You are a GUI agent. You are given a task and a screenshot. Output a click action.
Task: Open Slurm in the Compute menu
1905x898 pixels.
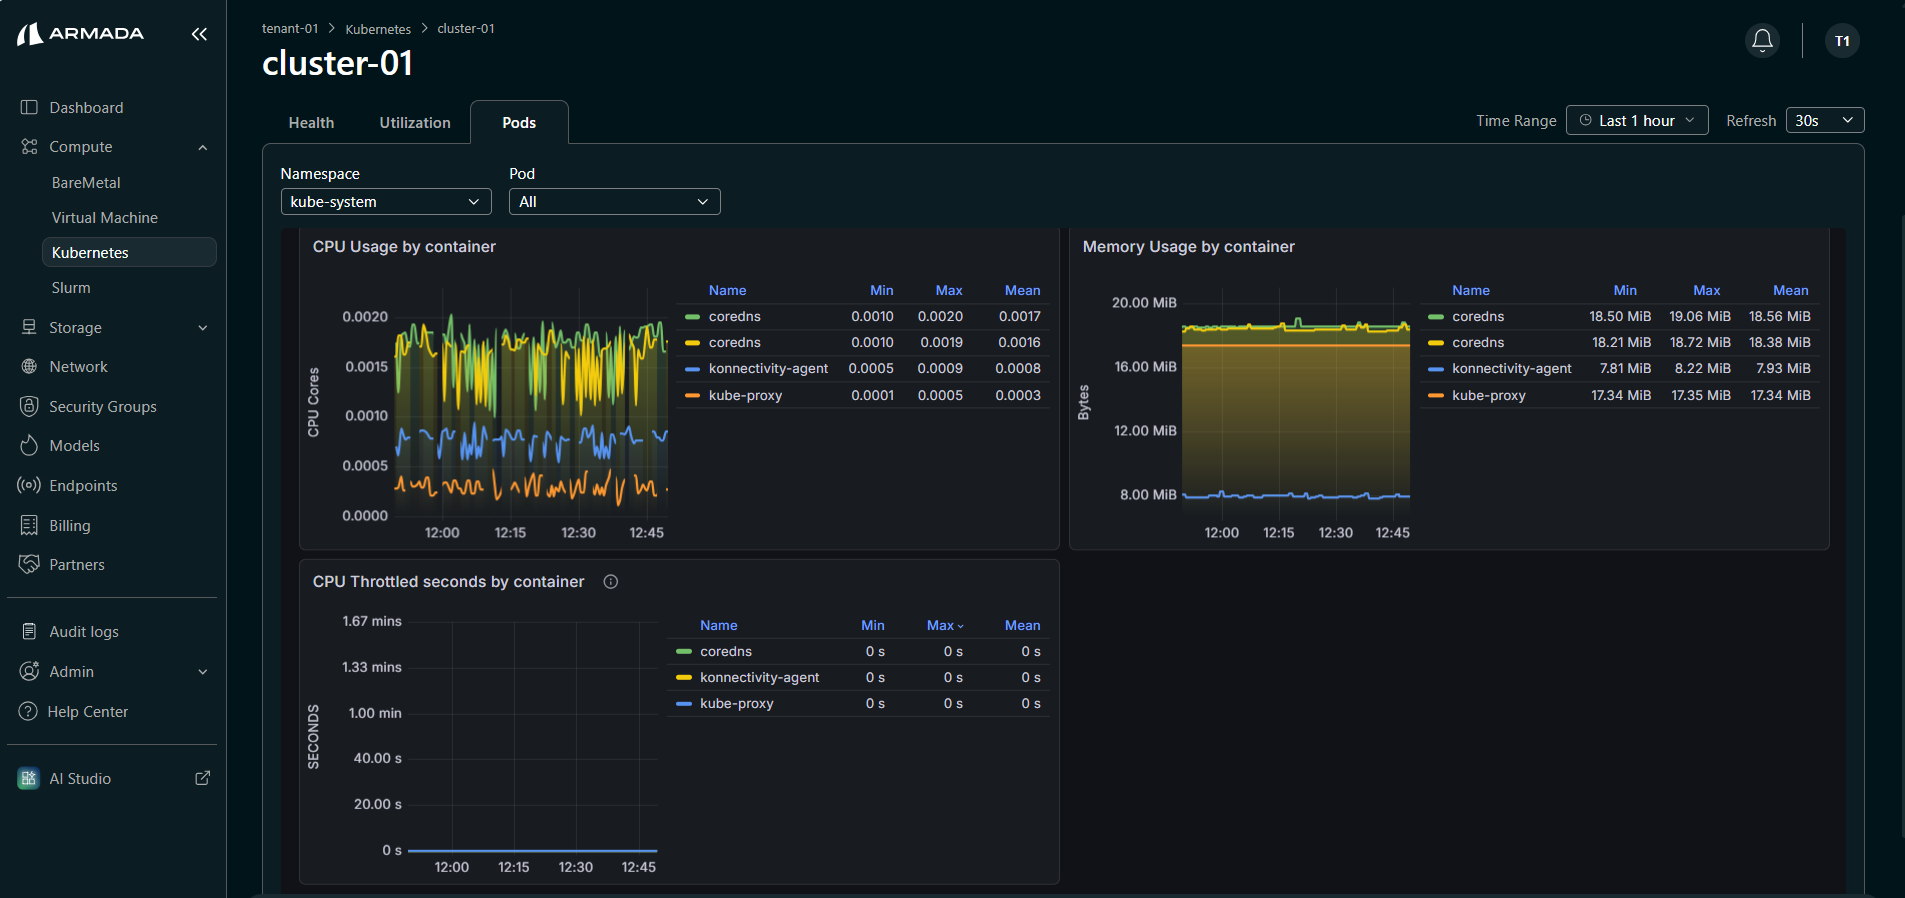pos(71,288)
